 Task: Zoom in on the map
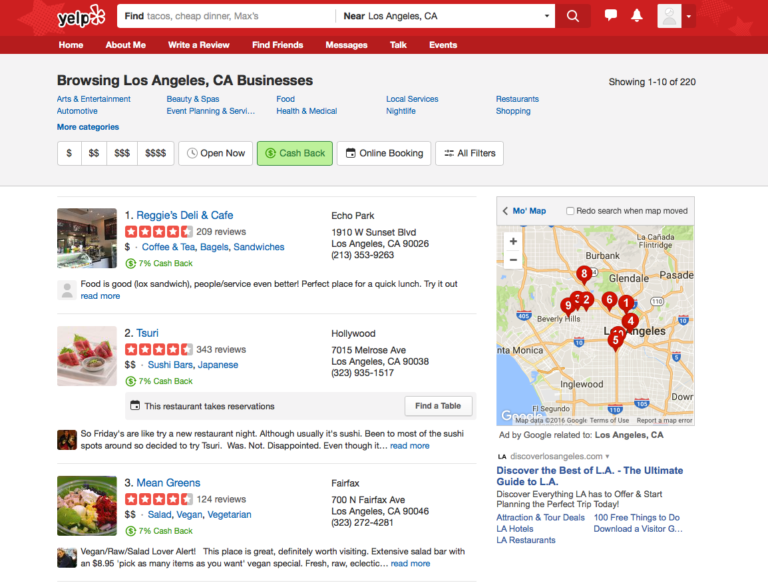(513, 241)
